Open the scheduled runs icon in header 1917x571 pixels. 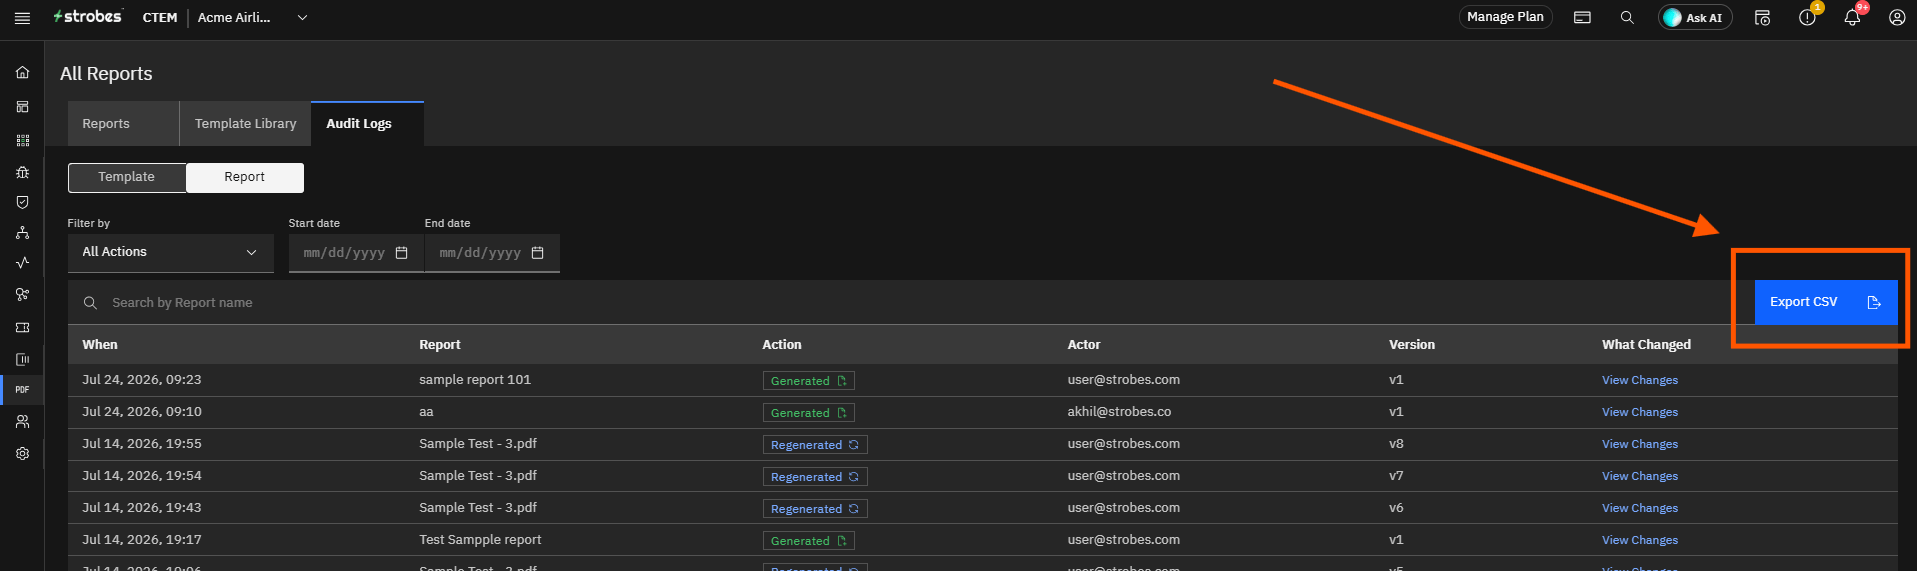coord(1762,18)
